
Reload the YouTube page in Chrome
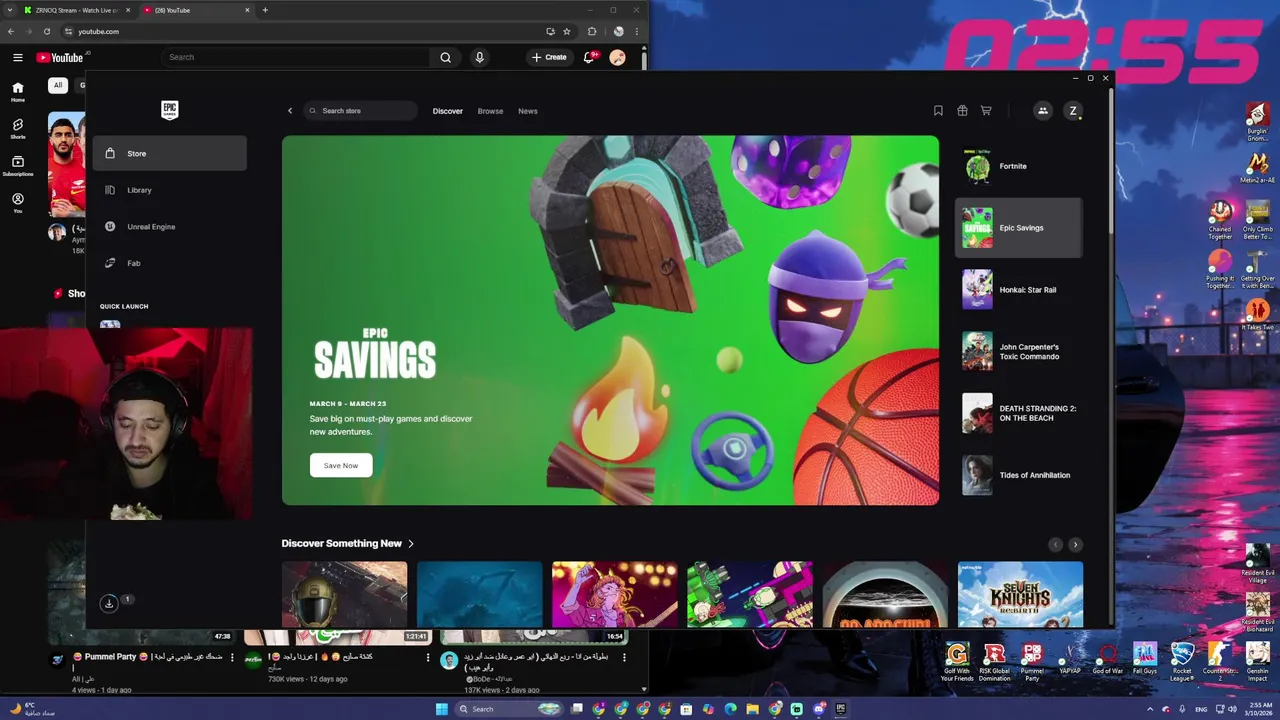click(46, 31)
